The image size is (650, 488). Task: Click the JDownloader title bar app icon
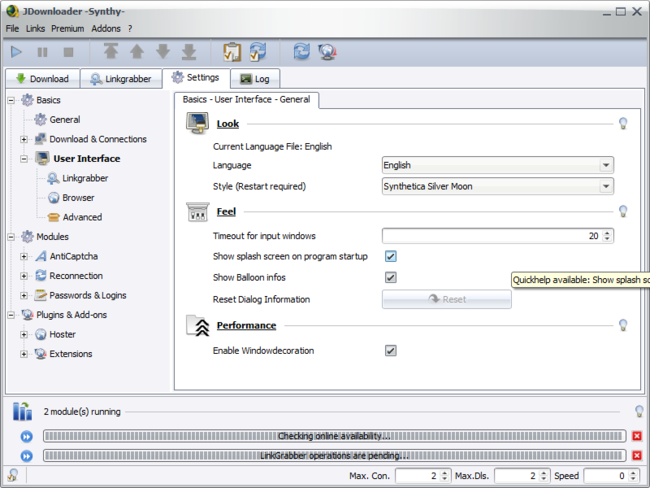point(12,11)
